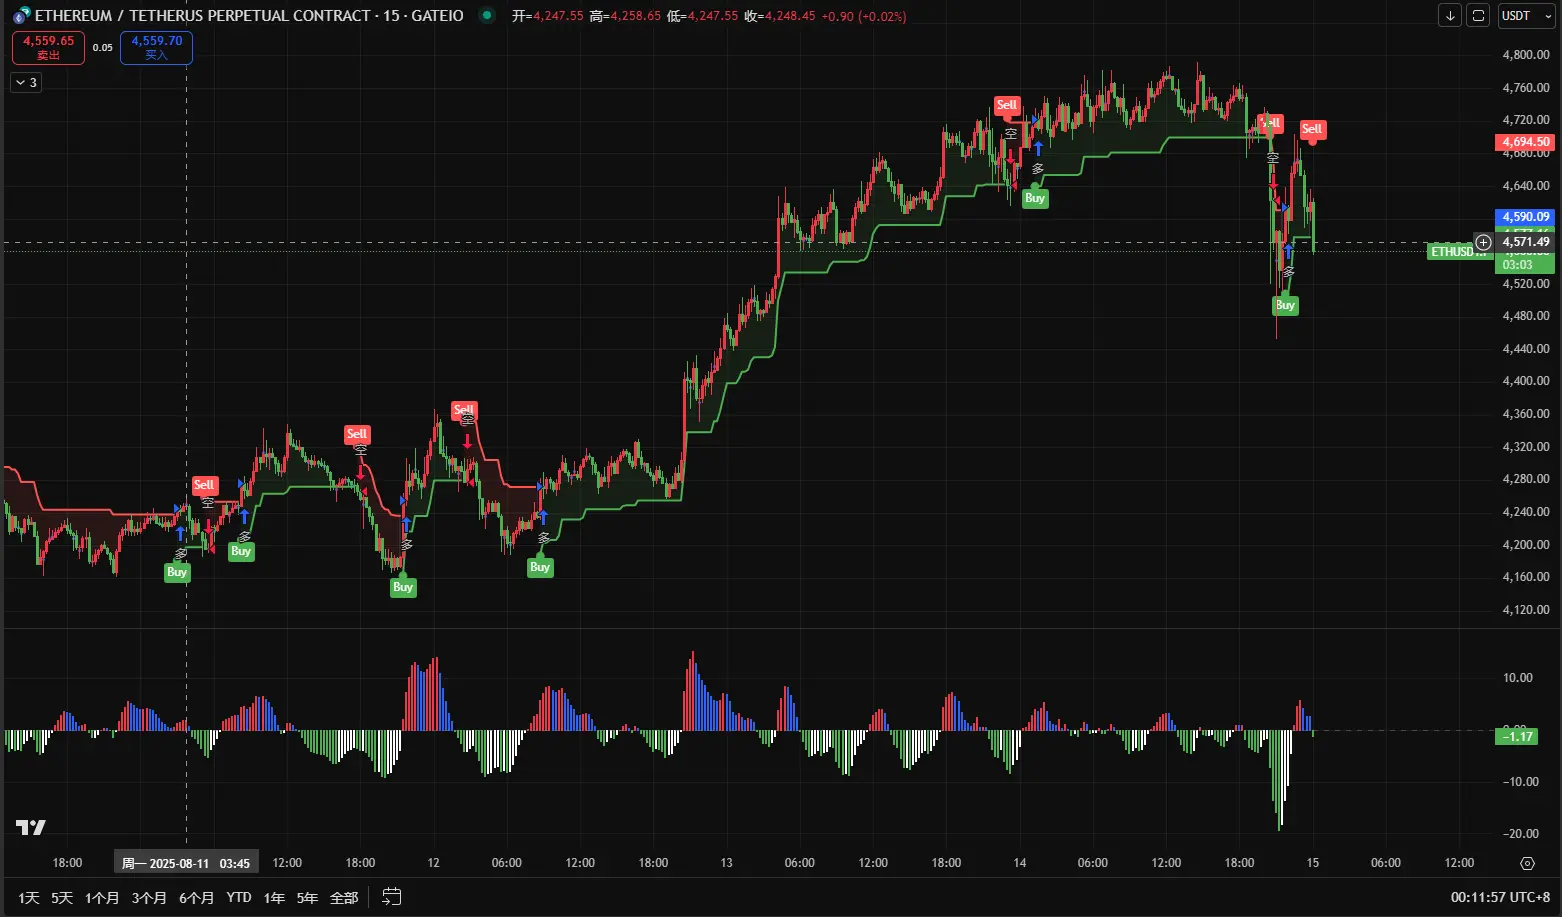
Task: Click the Buy signal label near 06:00 on the 12th
Action: click(540, 567)
